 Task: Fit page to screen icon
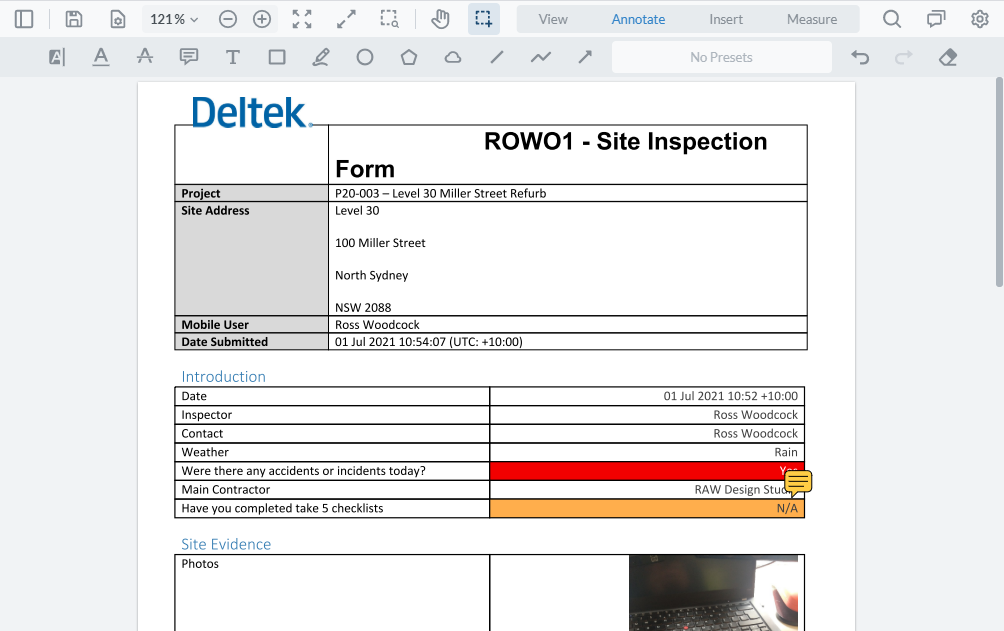tap(302, 19)
